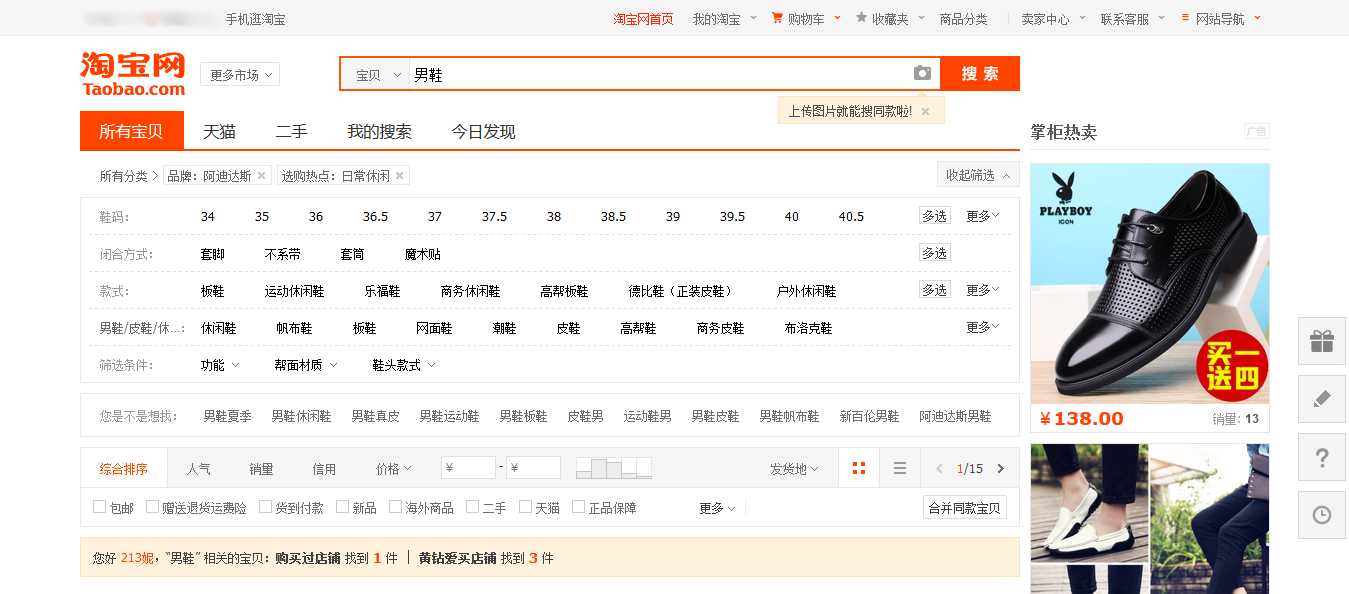Click the camera image search icon

click(x=921, y=74)
